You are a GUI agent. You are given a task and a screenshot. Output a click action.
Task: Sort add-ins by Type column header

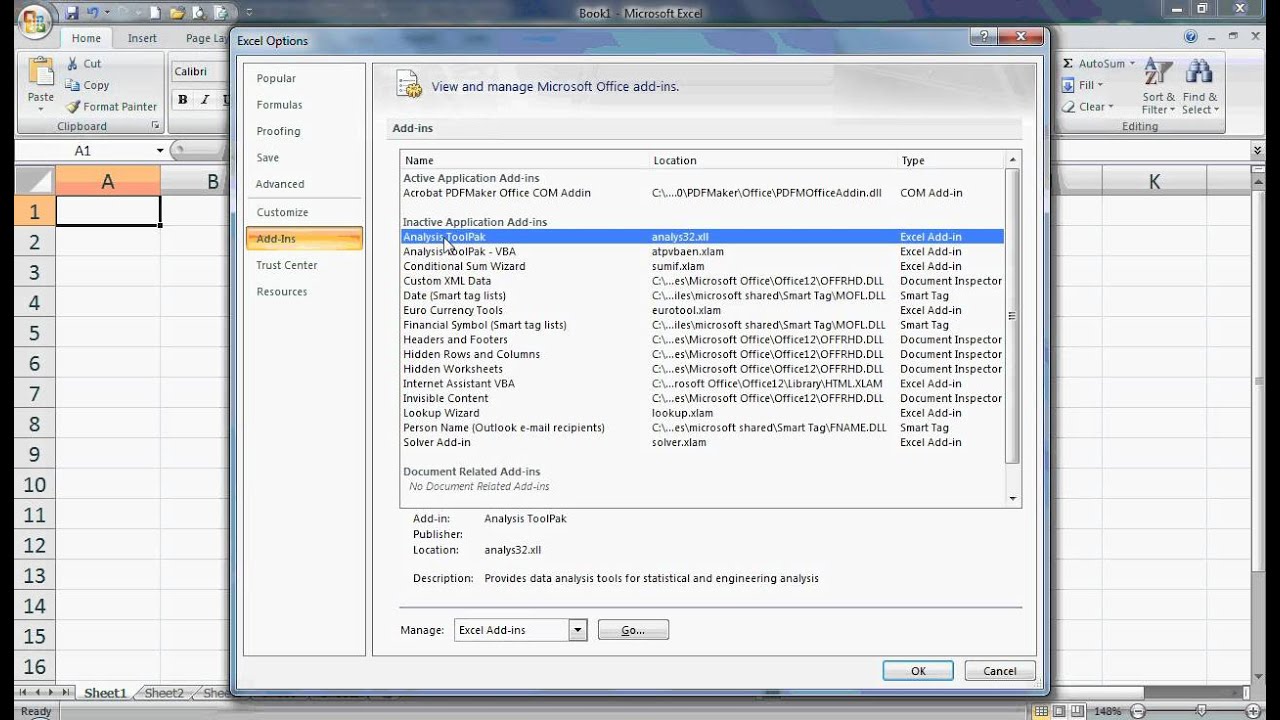950,160
